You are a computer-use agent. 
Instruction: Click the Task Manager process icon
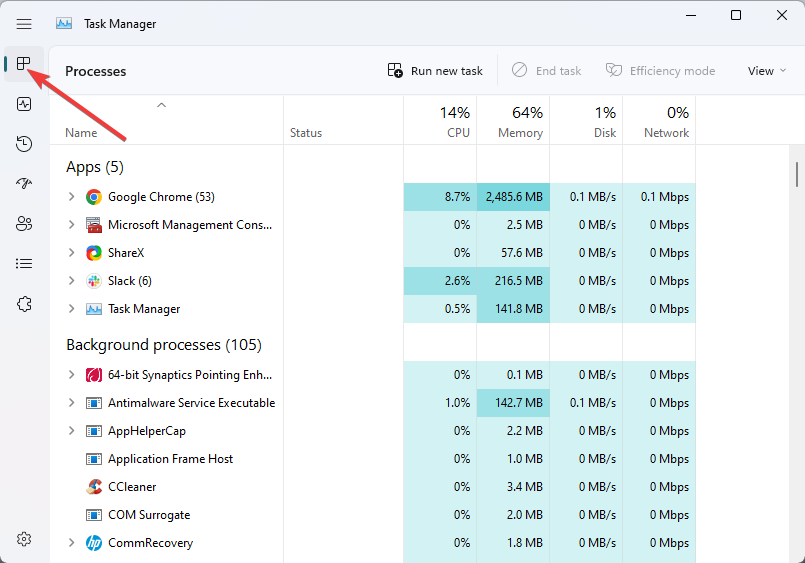tap(93, 309)
